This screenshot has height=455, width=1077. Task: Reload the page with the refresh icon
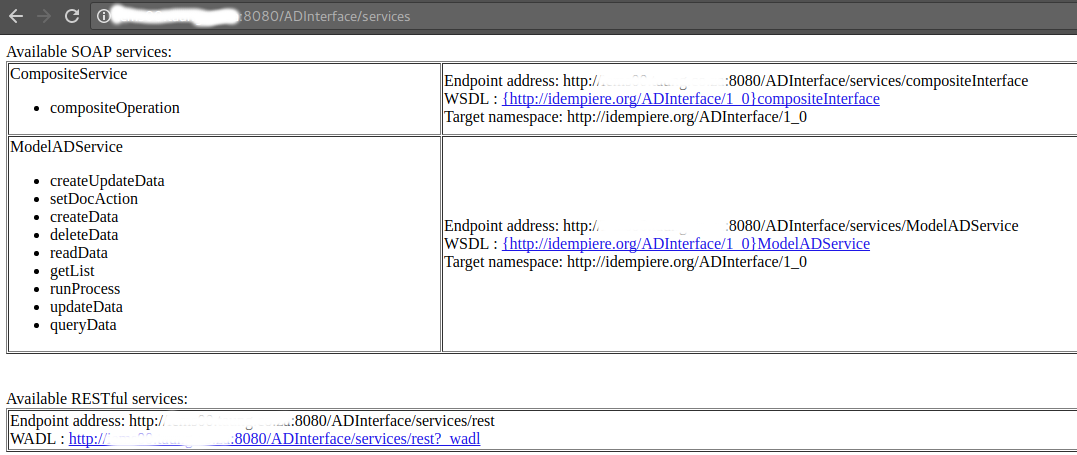pyautogui.click(x=71, y=16)
